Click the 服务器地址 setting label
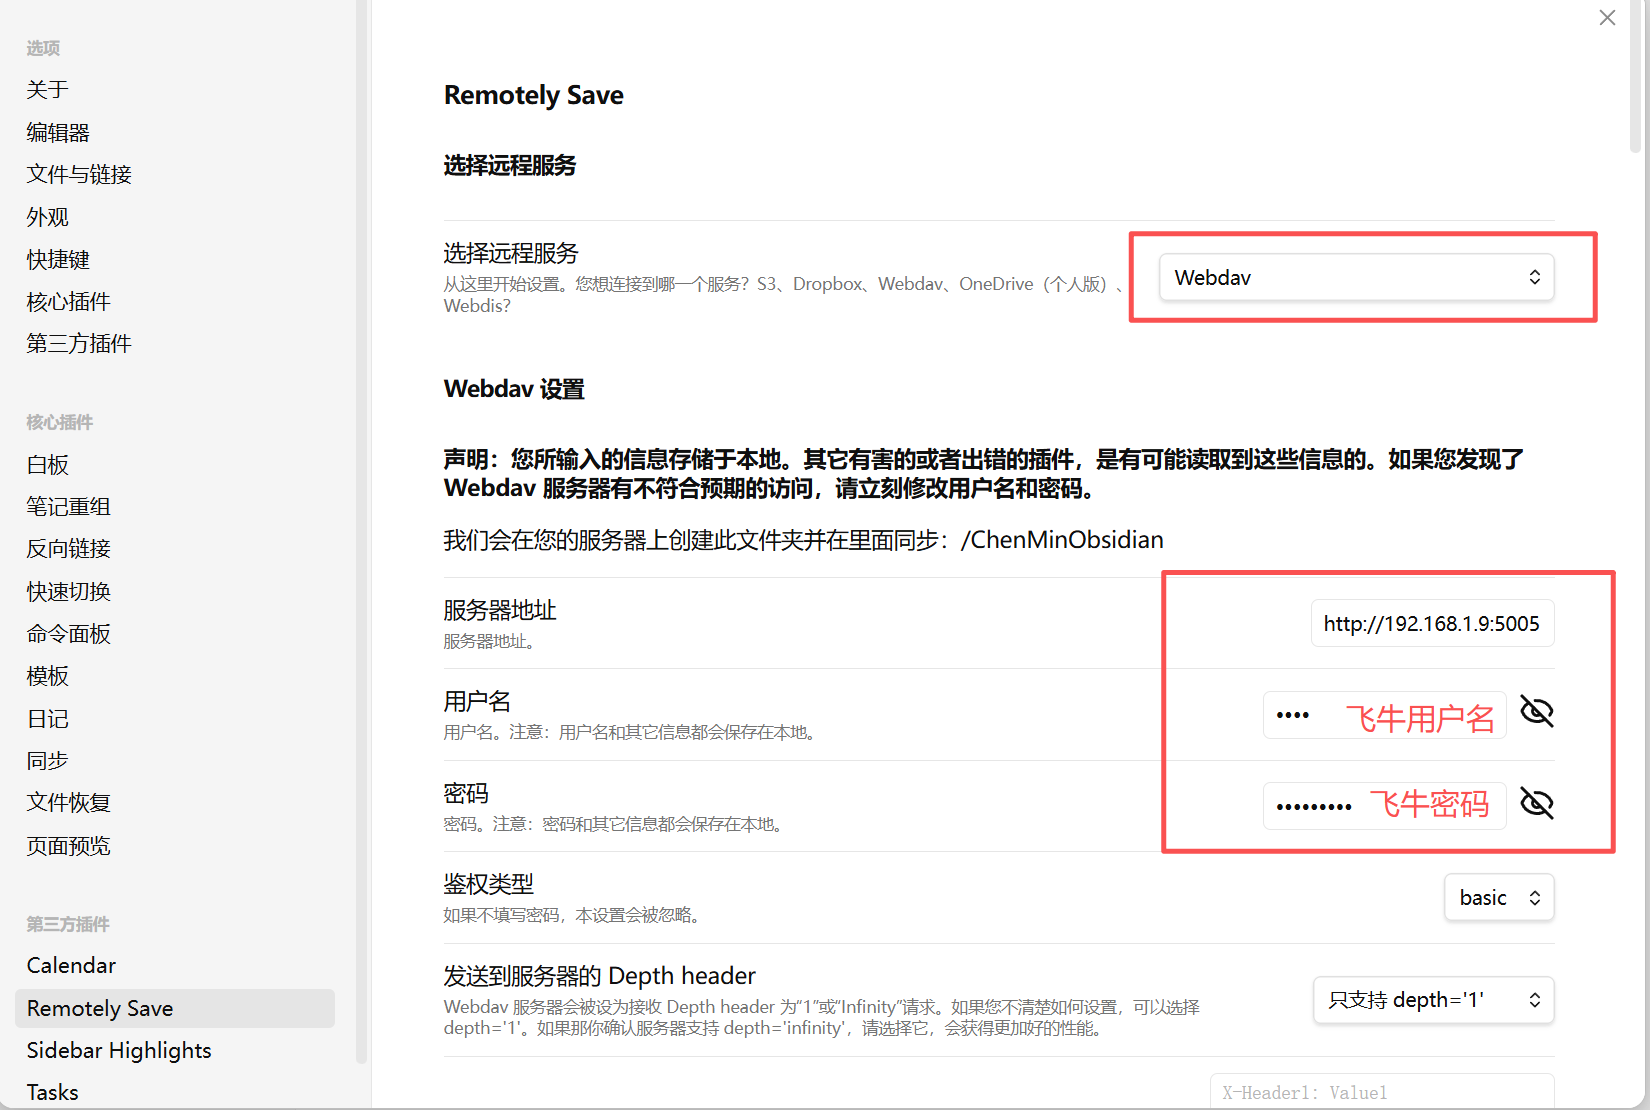Screen dimensions: 1650x1110 coord(500,610)
